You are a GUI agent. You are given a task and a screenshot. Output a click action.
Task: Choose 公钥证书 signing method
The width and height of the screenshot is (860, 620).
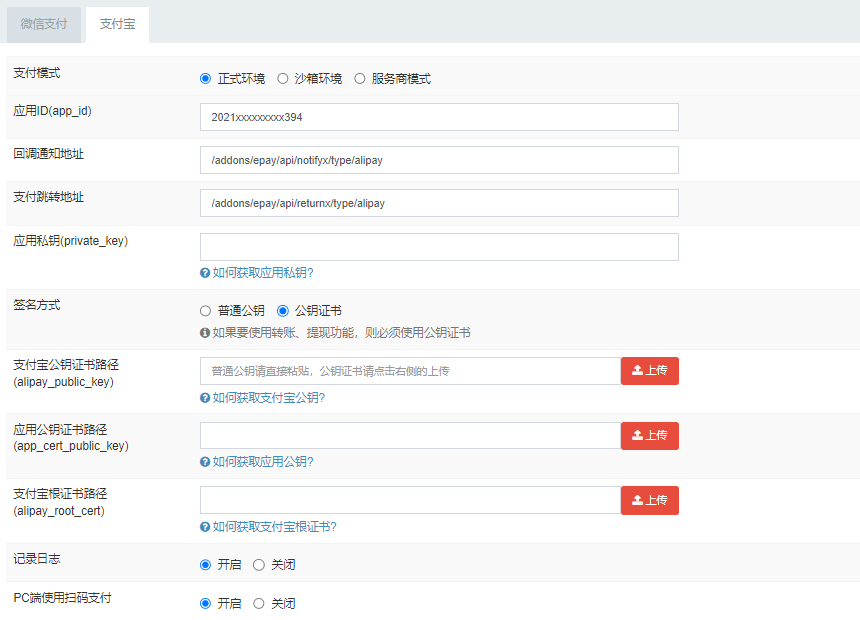(x=283, y=311)
